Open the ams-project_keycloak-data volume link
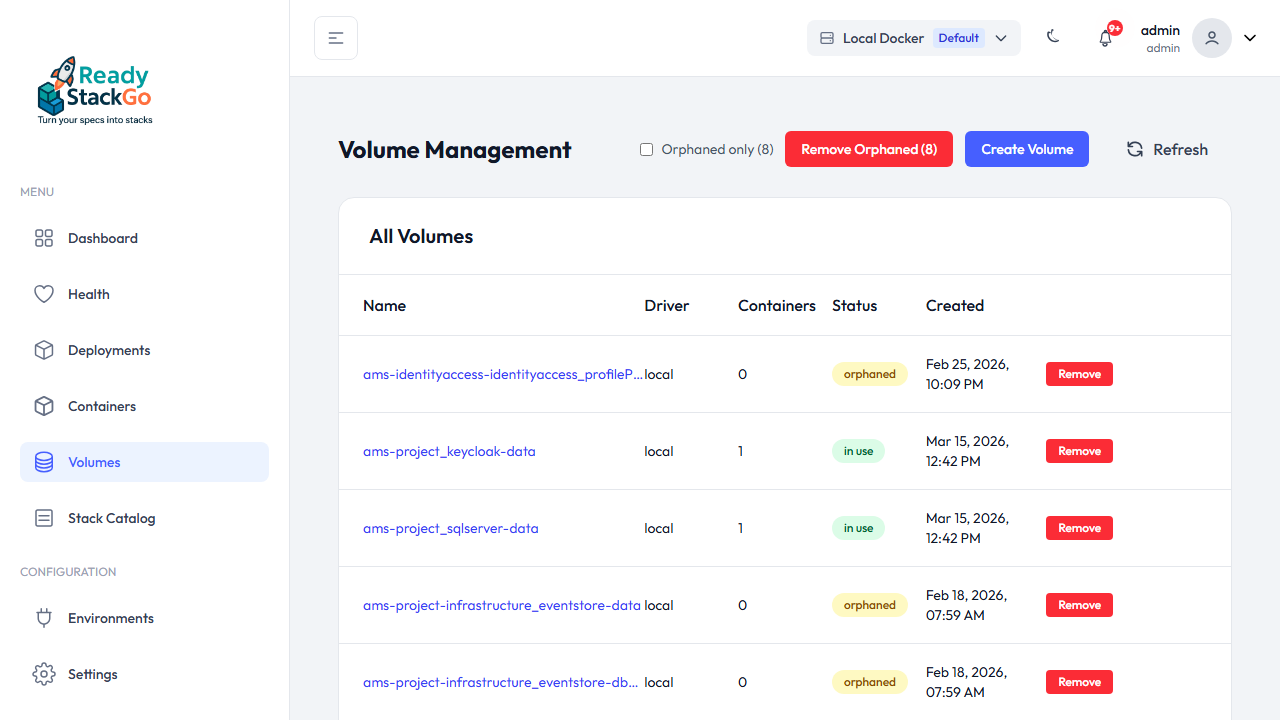 449,451
